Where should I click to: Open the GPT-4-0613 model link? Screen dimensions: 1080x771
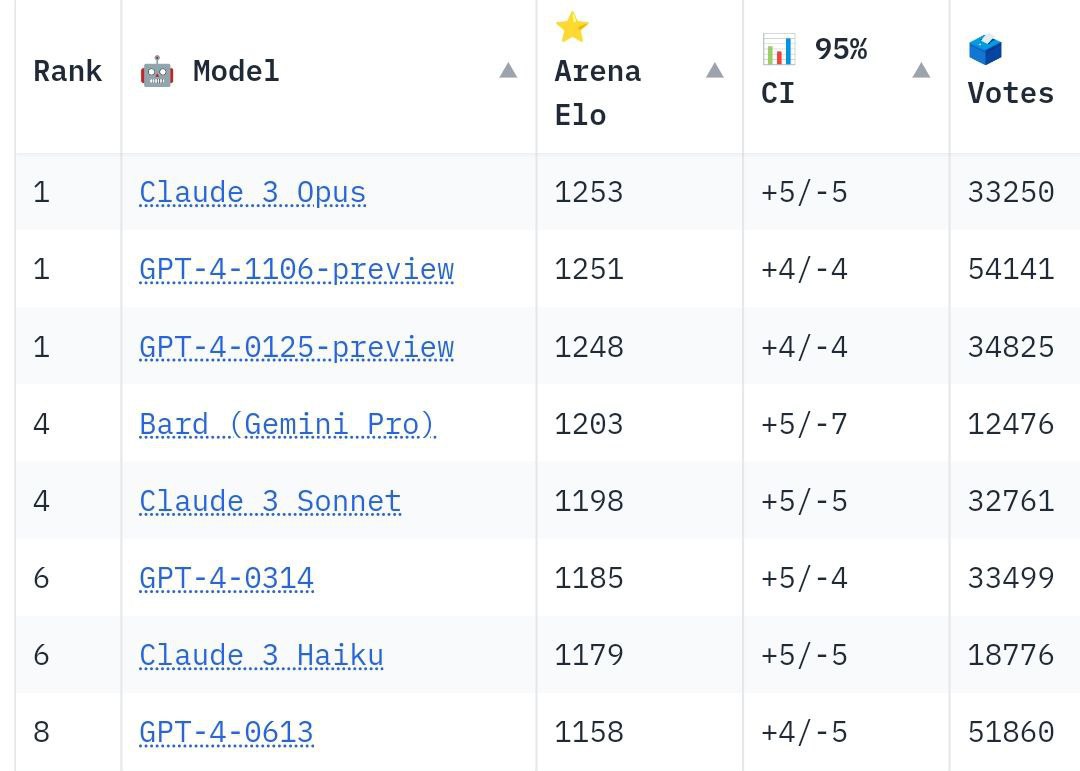coord(226,732)
